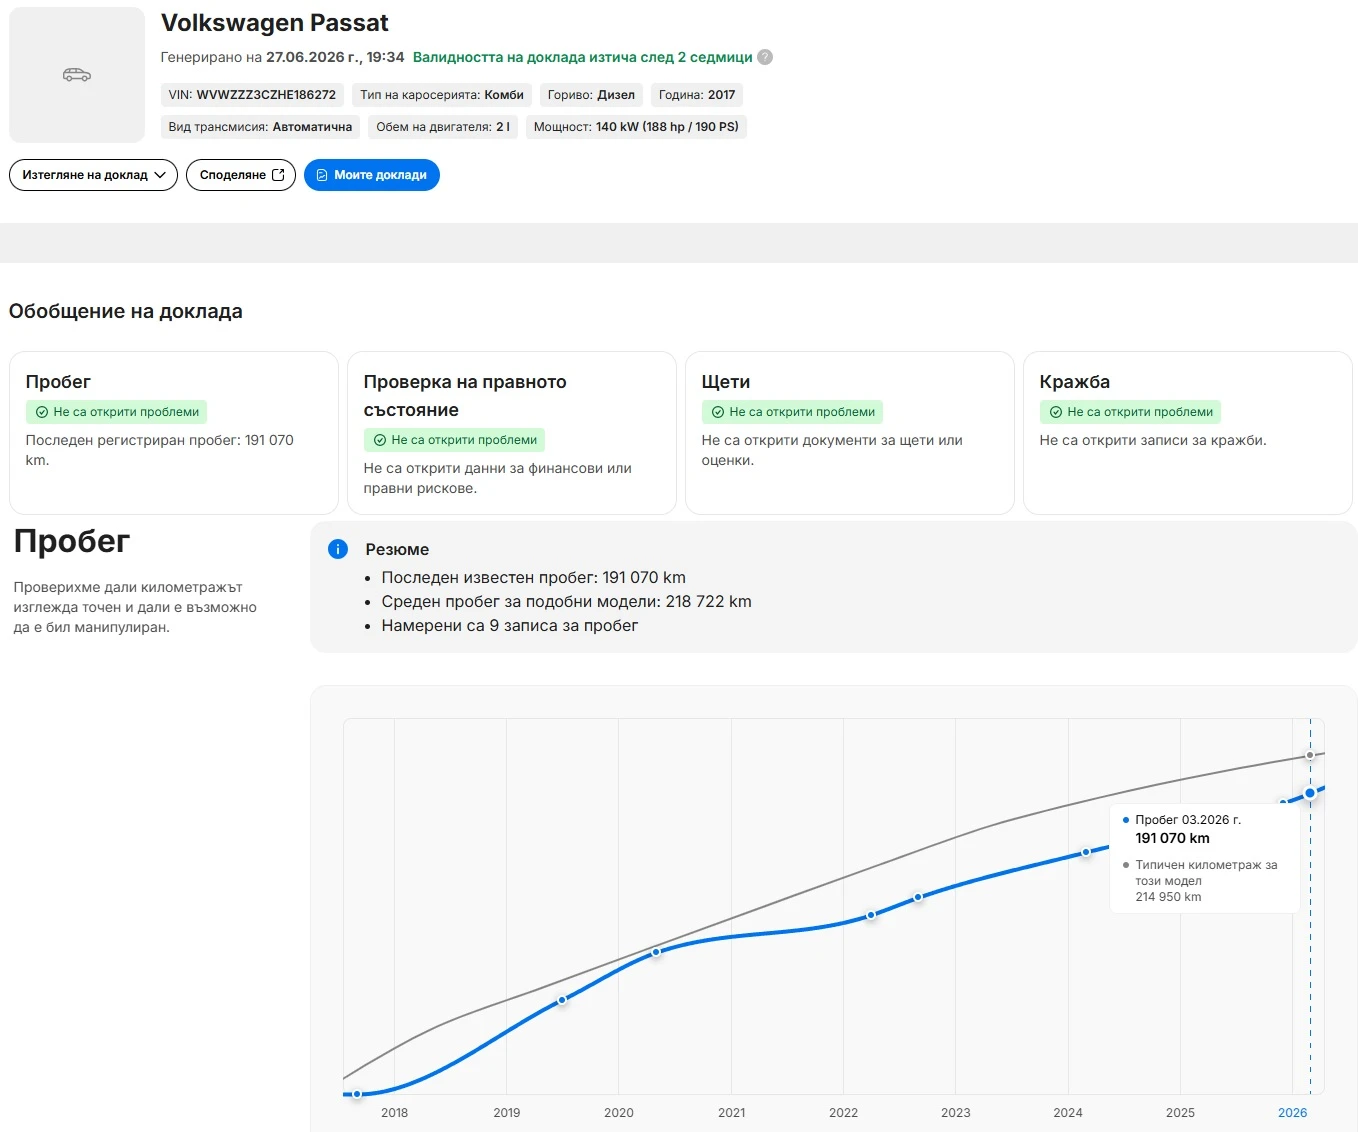Screen dimensions: 1358x1132
Task: Open the Кражба summary card
Action: tap(1188, 432)
